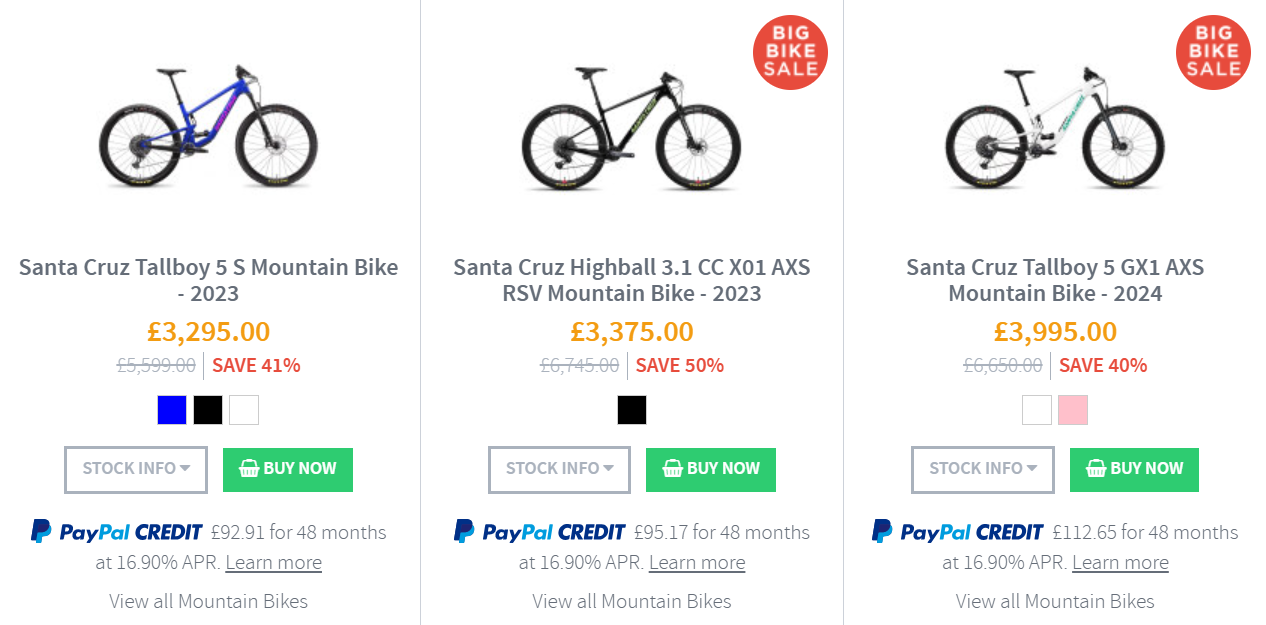The height and width of the screenshot is (625, 1266).
Task: Buy the Santa Cruz Highball 3.1 CC now
Action: [x=711, y=469]
